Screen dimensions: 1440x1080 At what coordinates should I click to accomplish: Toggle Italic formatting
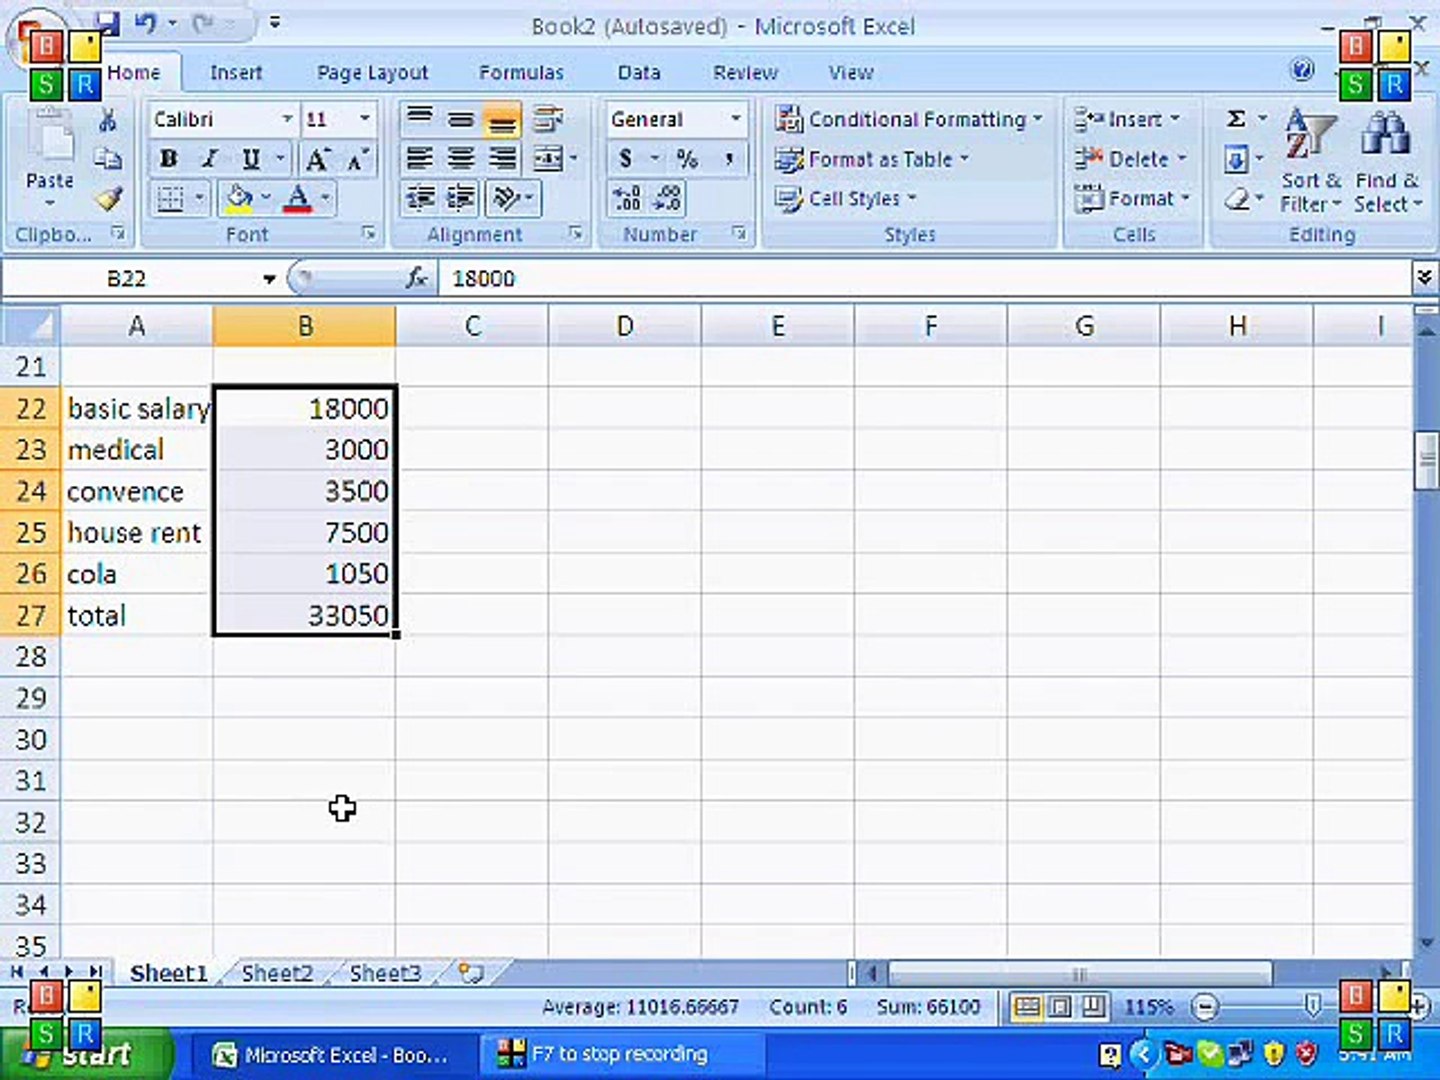(210, 159)
